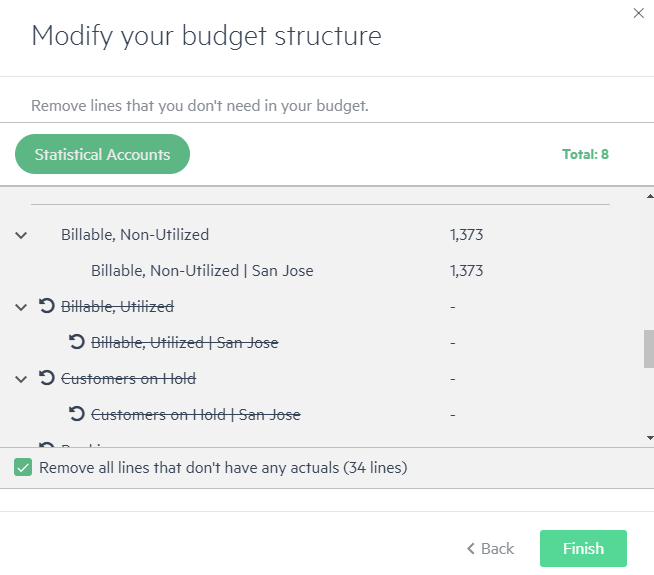Select the Statistical Accounts tab
The width and height of the screenshot is (654, 575).
[x=102, y=154]
